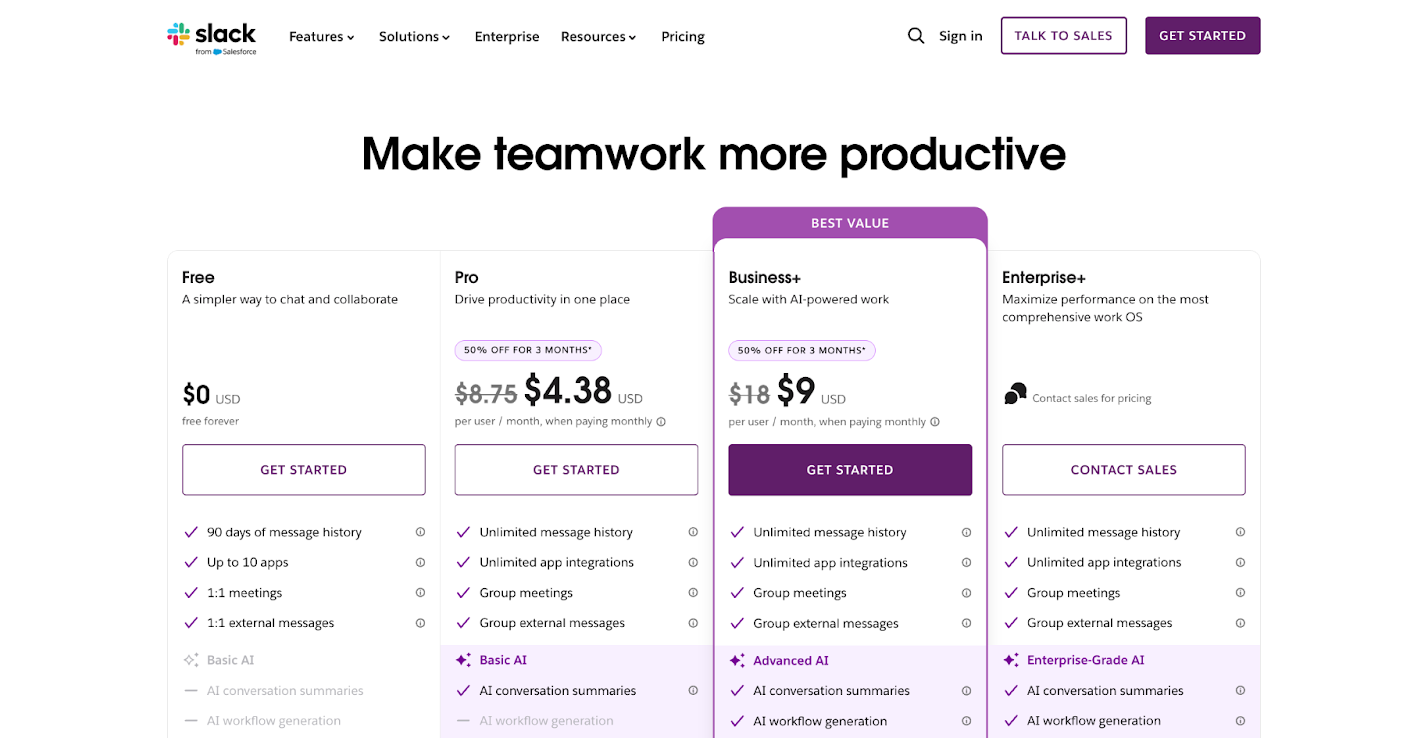Open the Pricing nav item
The width and height of the screenshot is (1414, 738).
tap(683, 37)
